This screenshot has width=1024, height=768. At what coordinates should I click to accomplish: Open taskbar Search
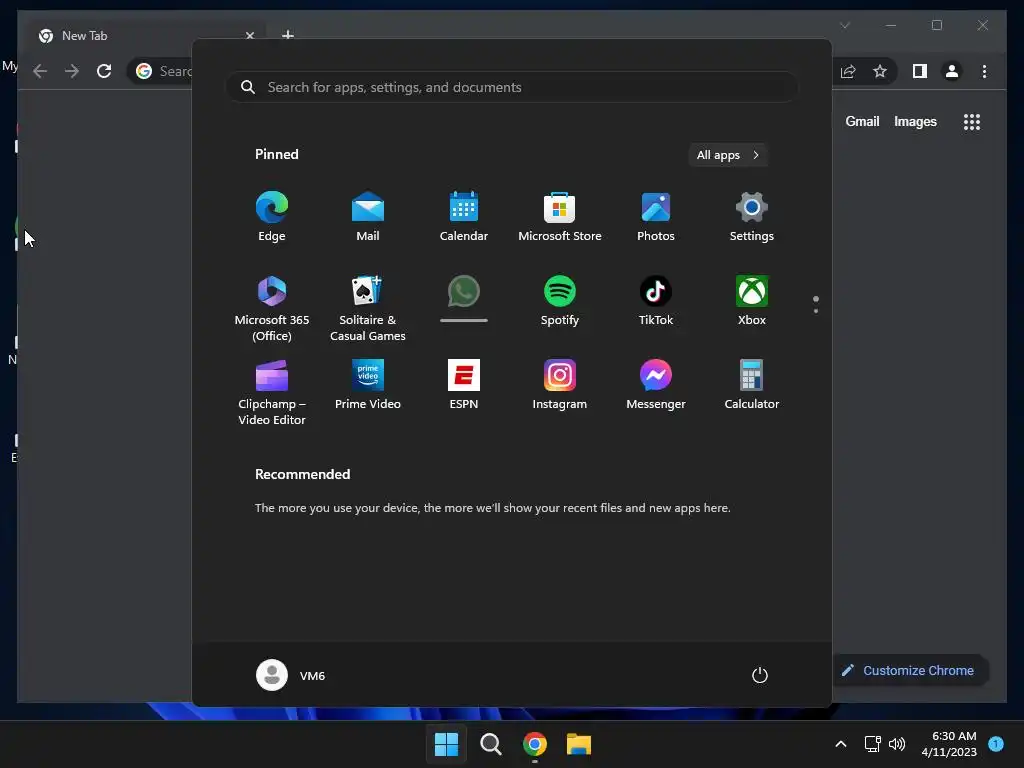tap(490, 744)
